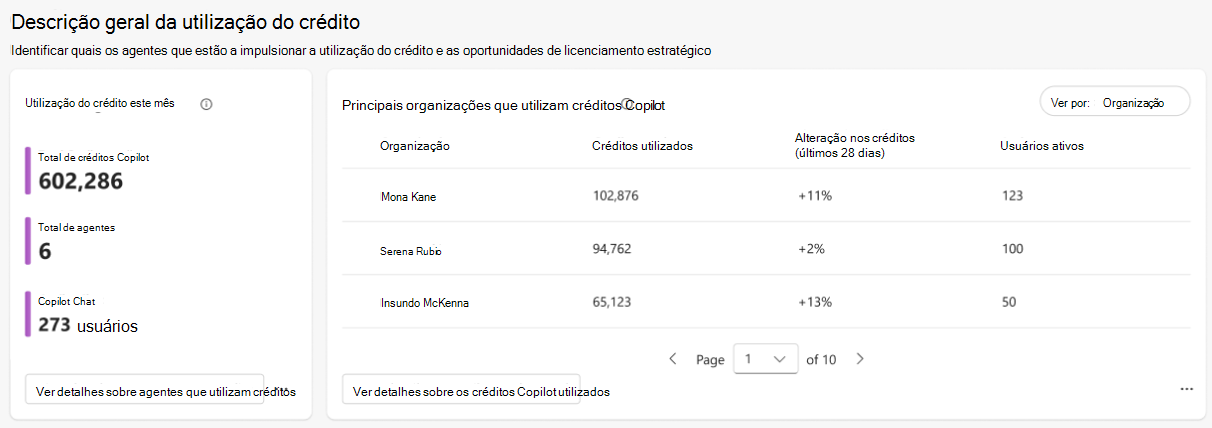1212x428 pixels.
Task: Click the Total de créditos Copilot value 602,286
Action: (x=80, y=181)
